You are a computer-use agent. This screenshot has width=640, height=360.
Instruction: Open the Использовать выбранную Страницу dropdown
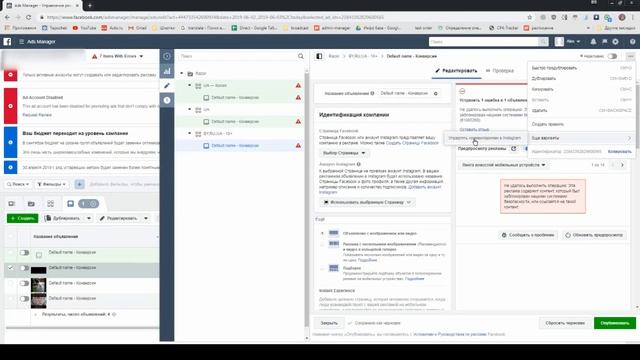tap(367, 202)
